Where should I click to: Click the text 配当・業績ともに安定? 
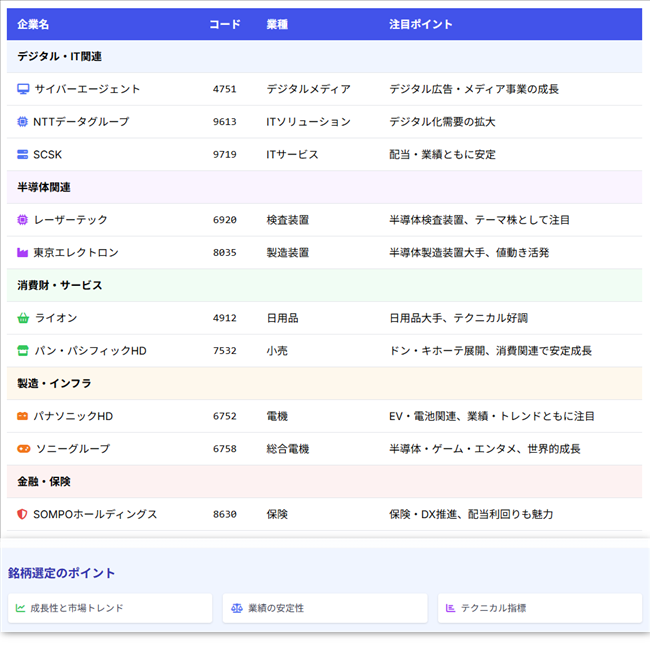tap(442, 154)
